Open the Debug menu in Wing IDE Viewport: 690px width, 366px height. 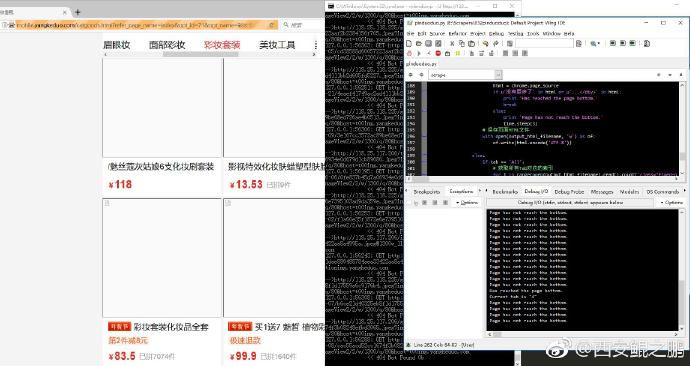pyautogui.click(x=496, y=33)
